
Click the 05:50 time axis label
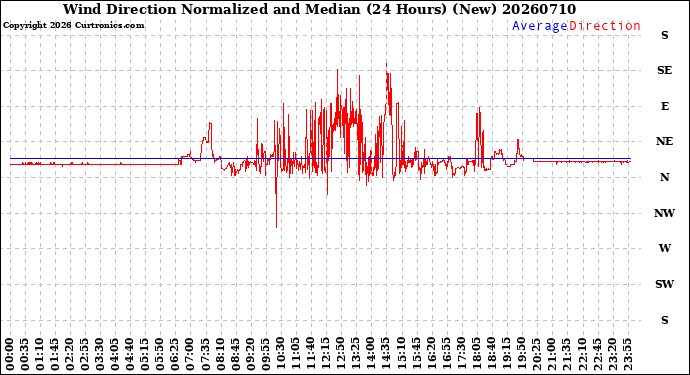pyautogui.click(x=161, y=355)
